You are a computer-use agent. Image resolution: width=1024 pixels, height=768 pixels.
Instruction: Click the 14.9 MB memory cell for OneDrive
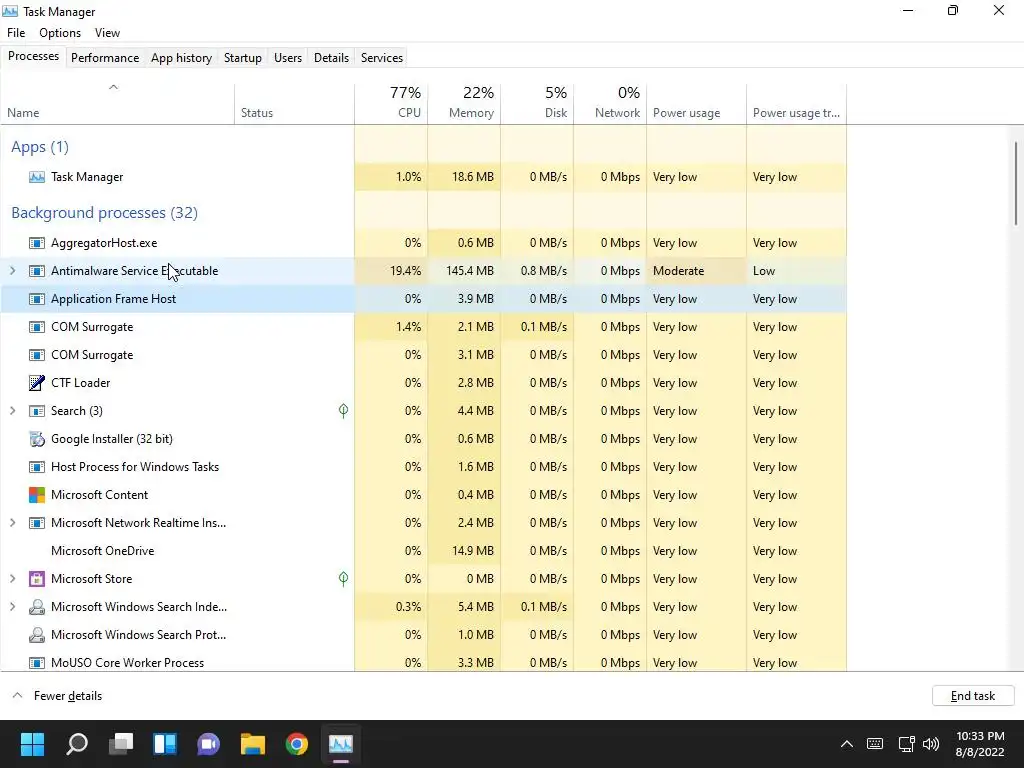[x=464, y=551]
